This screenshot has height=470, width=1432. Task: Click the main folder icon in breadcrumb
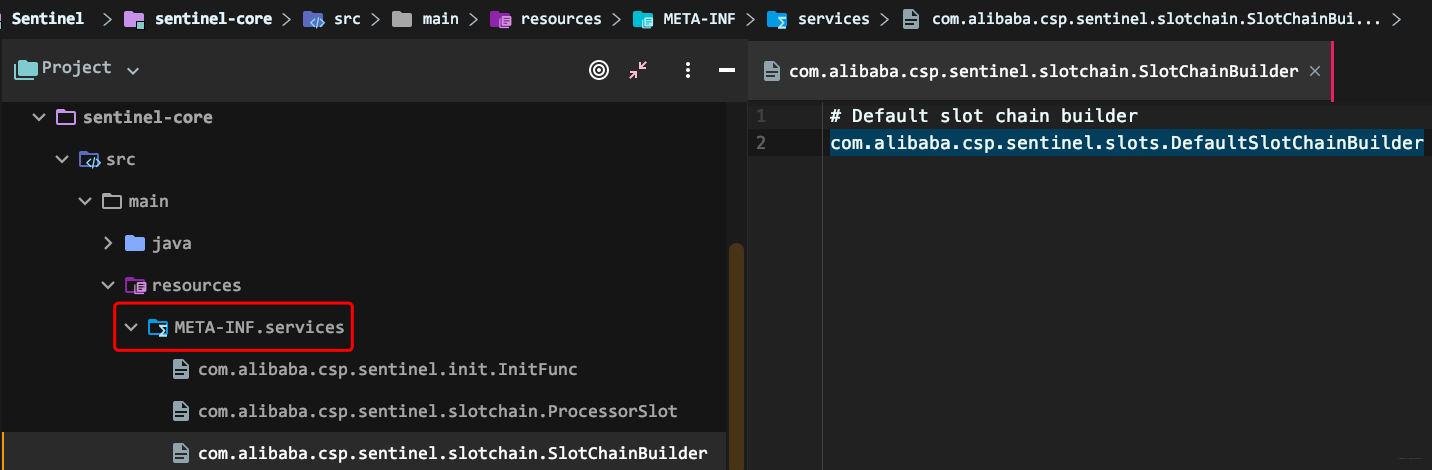(401, 18)
